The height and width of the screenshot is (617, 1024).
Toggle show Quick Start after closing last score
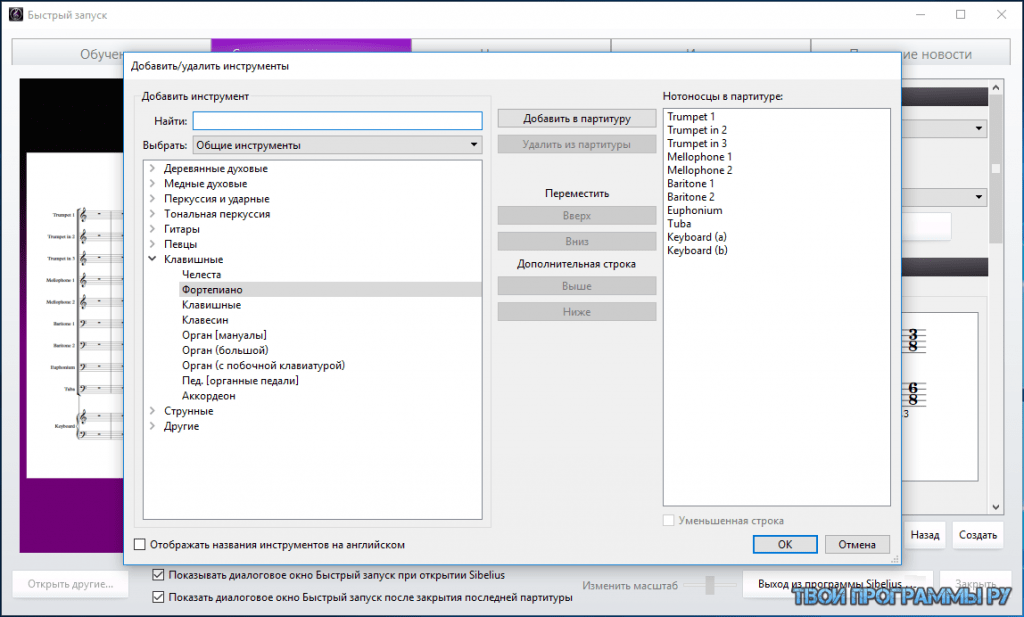(158, 598)
